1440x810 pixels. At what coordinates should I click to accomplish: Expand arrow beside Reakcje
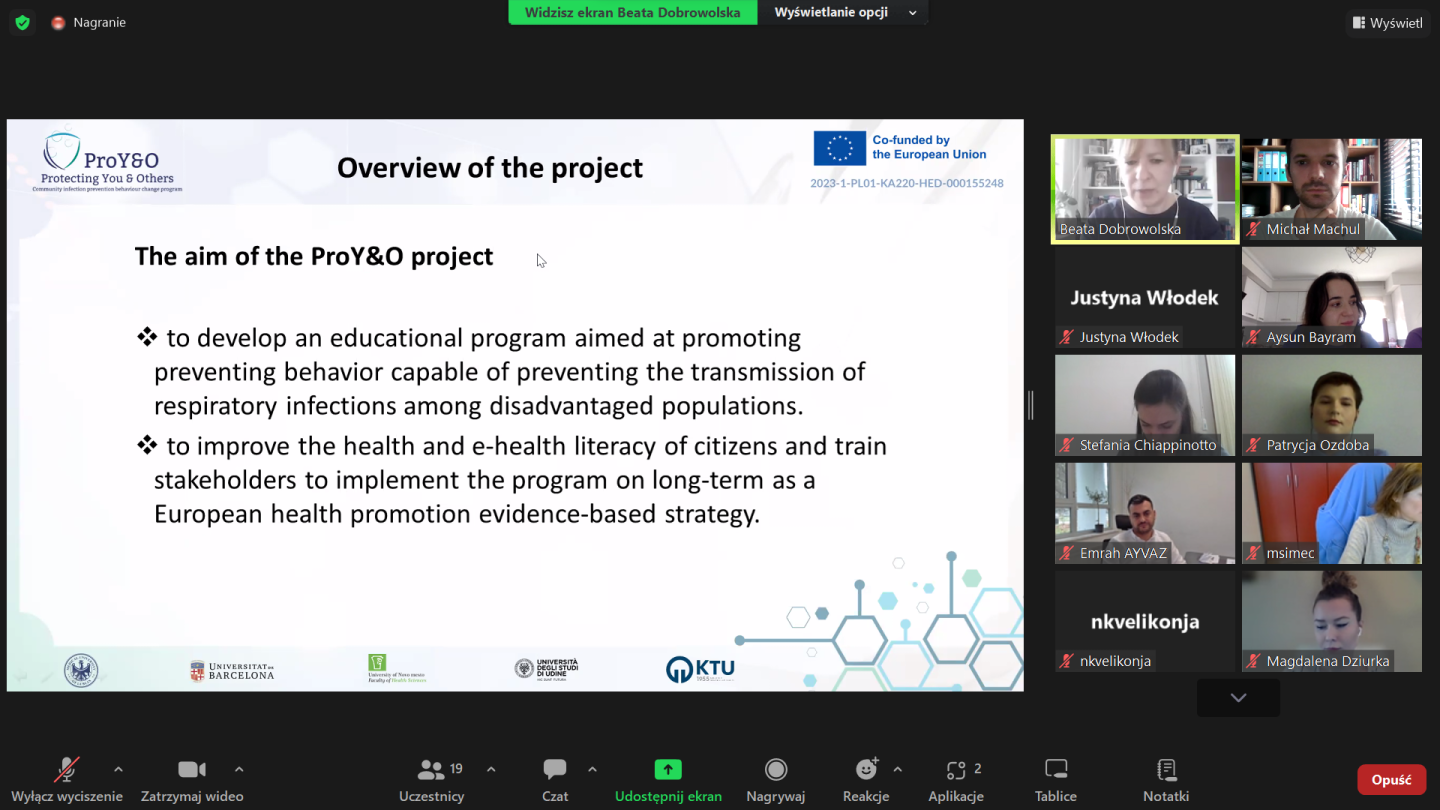point(897,769)
